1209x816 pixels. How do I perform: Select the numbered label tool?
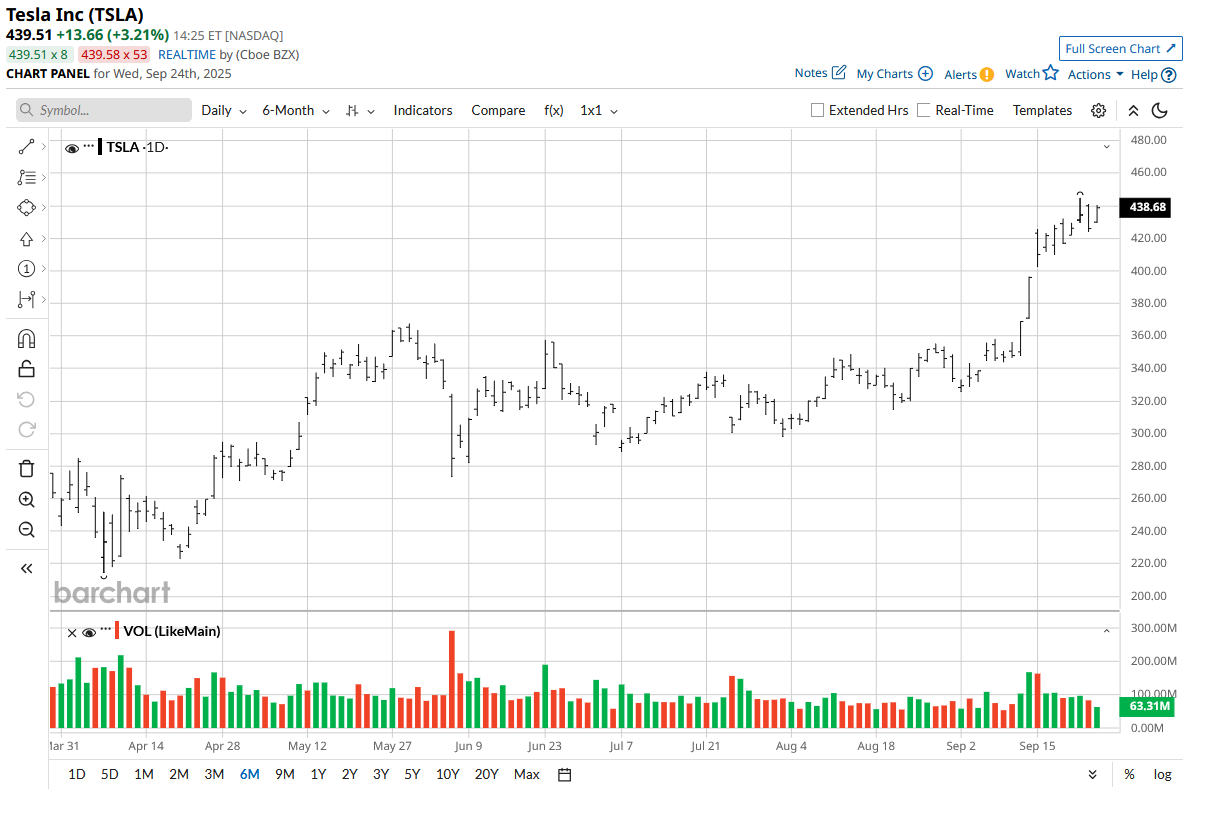point(27,269)
